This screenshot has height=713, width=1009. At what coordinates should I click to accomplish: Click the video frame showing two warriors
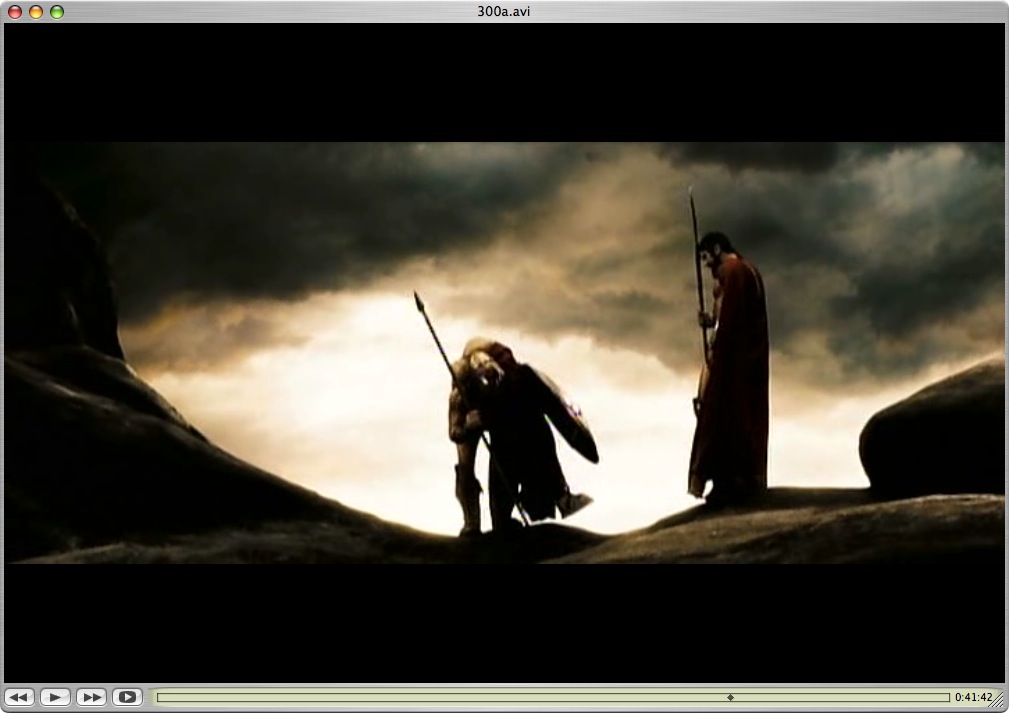point(504,353)
